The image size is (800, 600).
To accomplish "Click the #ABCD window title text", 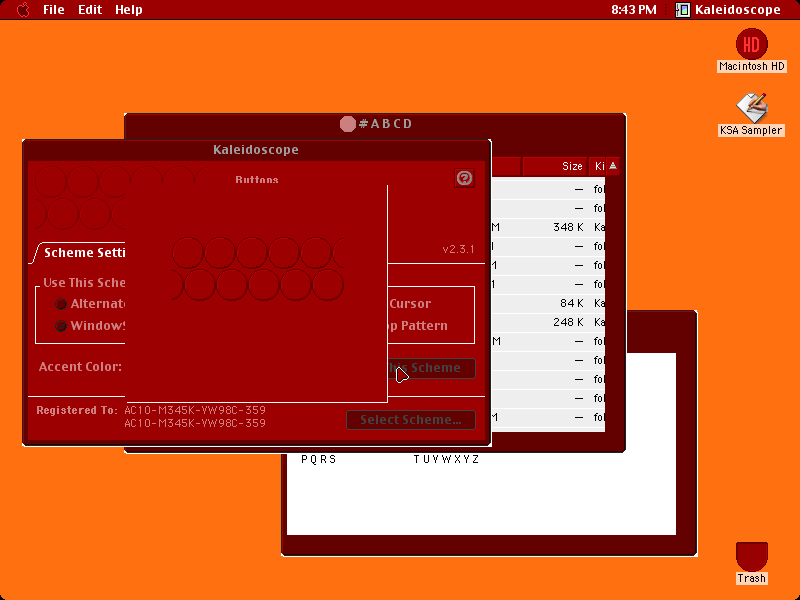I will [x=386, y=124].
